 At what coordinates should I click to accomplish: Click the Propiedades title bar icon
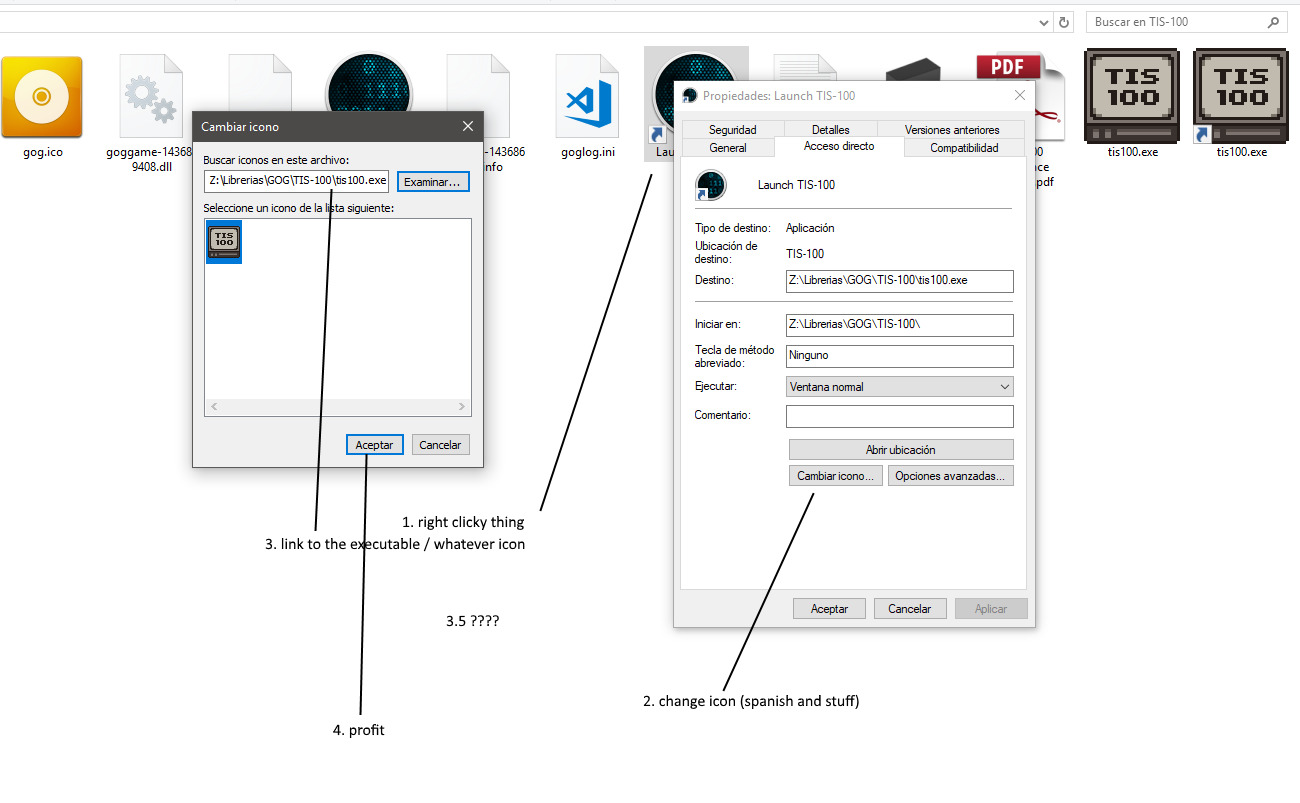[x=689, y=96]
